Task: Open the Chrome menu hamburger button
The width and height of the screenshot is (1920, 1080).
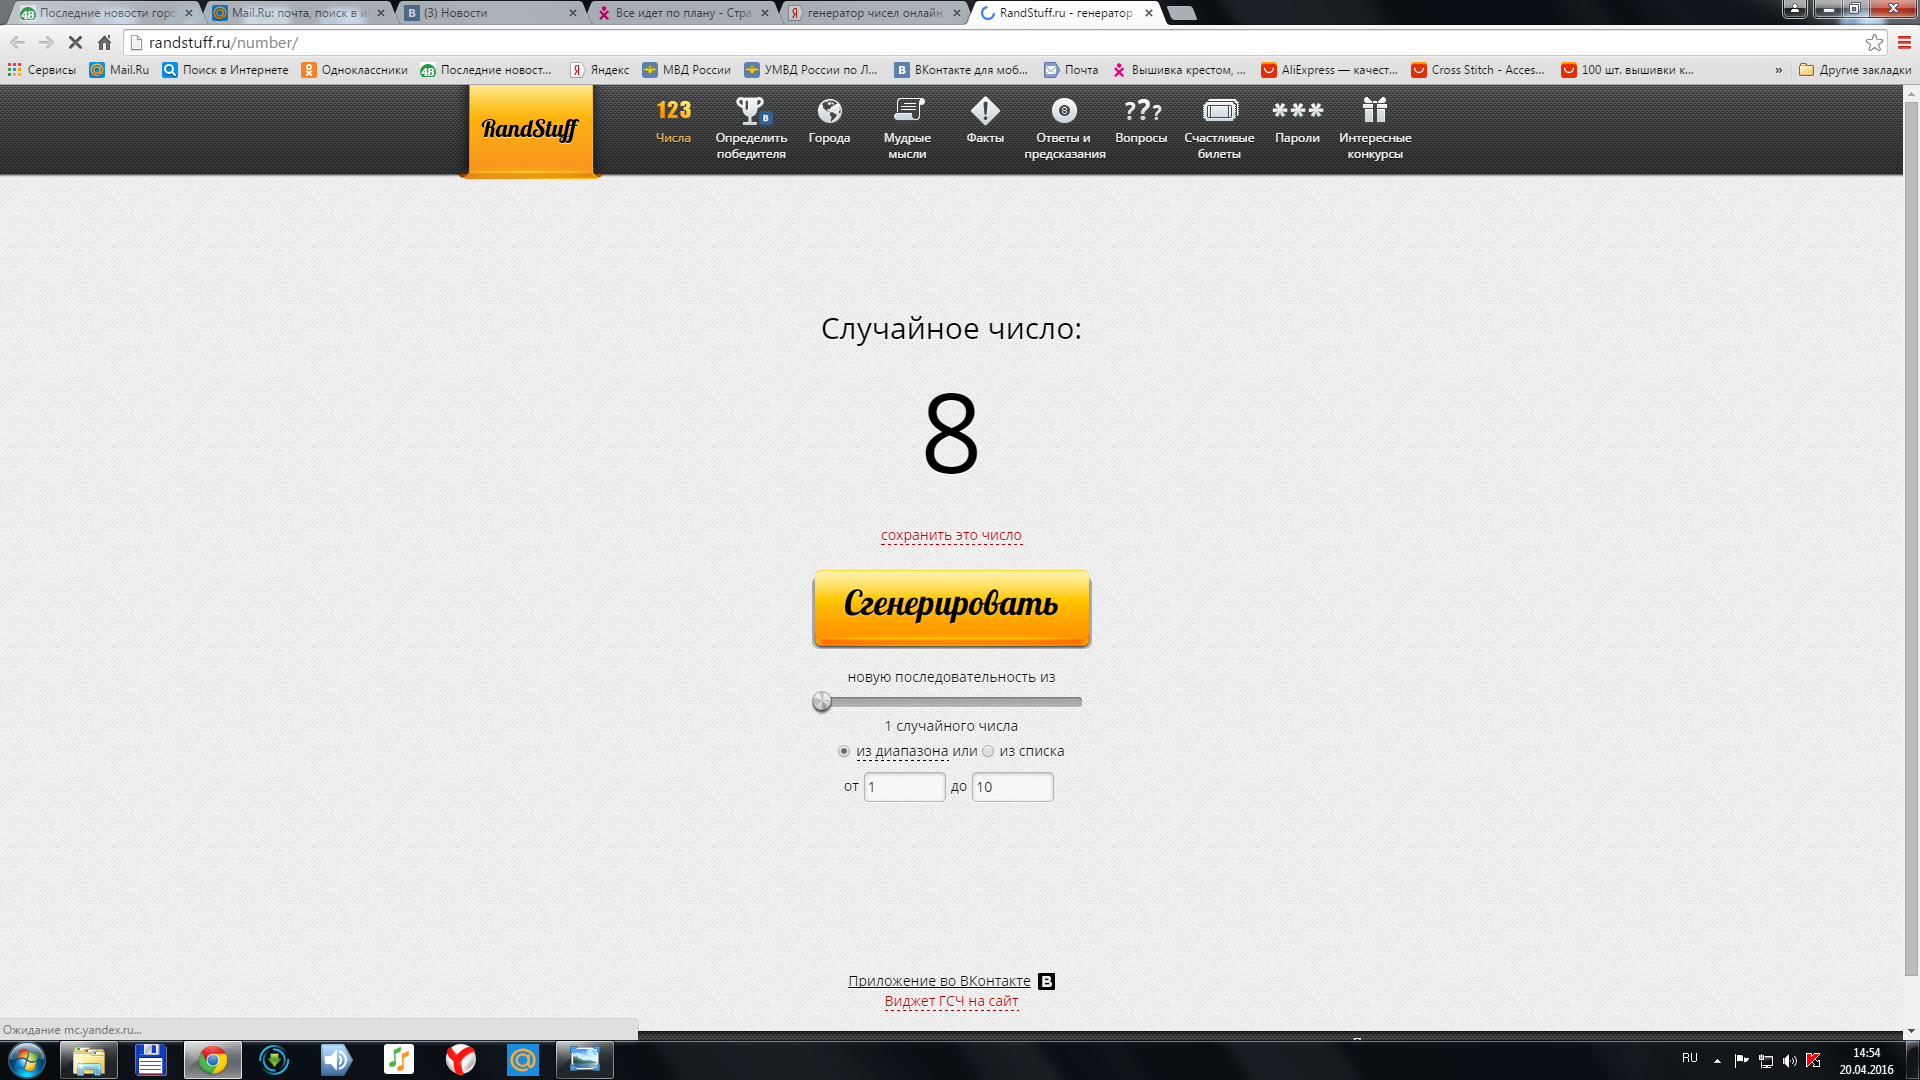Action: [1904, 43]
